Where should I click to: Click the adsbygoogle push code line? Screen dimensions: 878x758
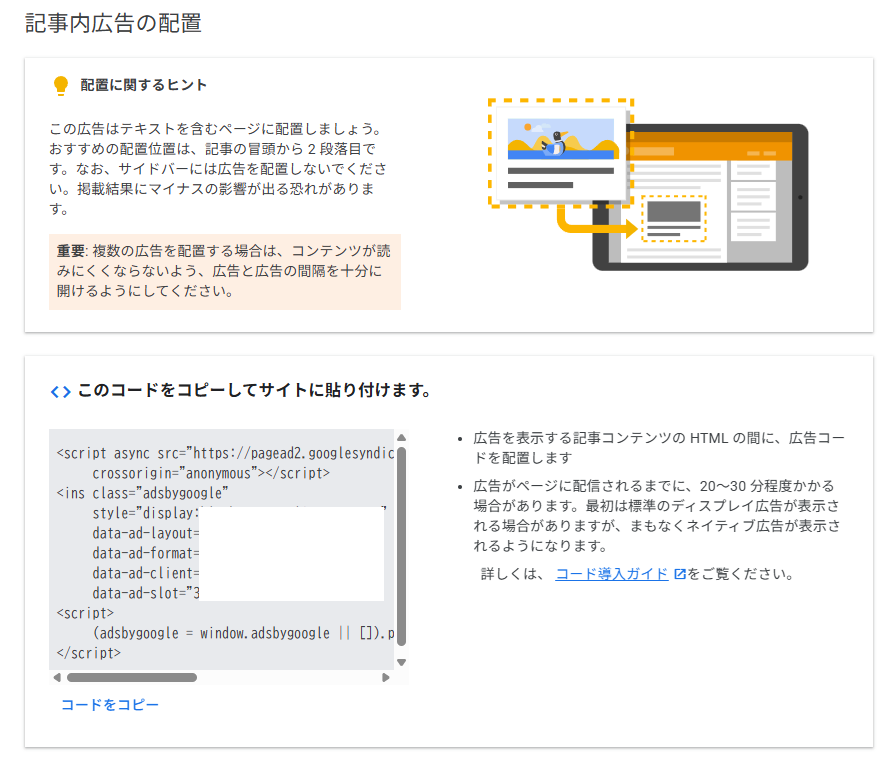click(240, 633)
